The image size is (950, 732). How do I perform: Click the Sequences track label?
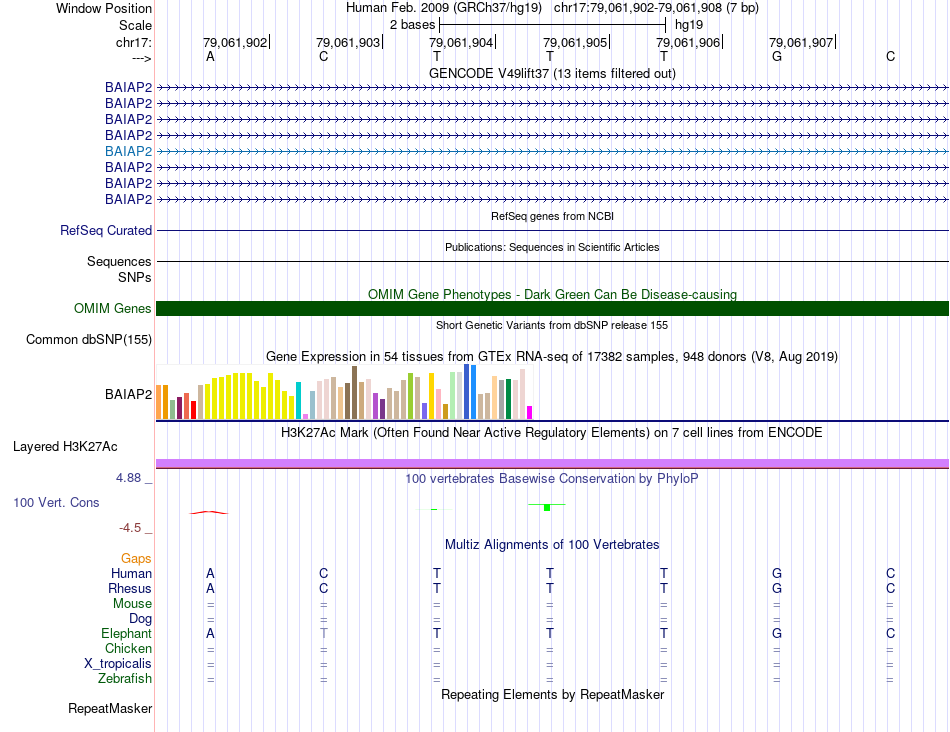(x=119, y=261)
